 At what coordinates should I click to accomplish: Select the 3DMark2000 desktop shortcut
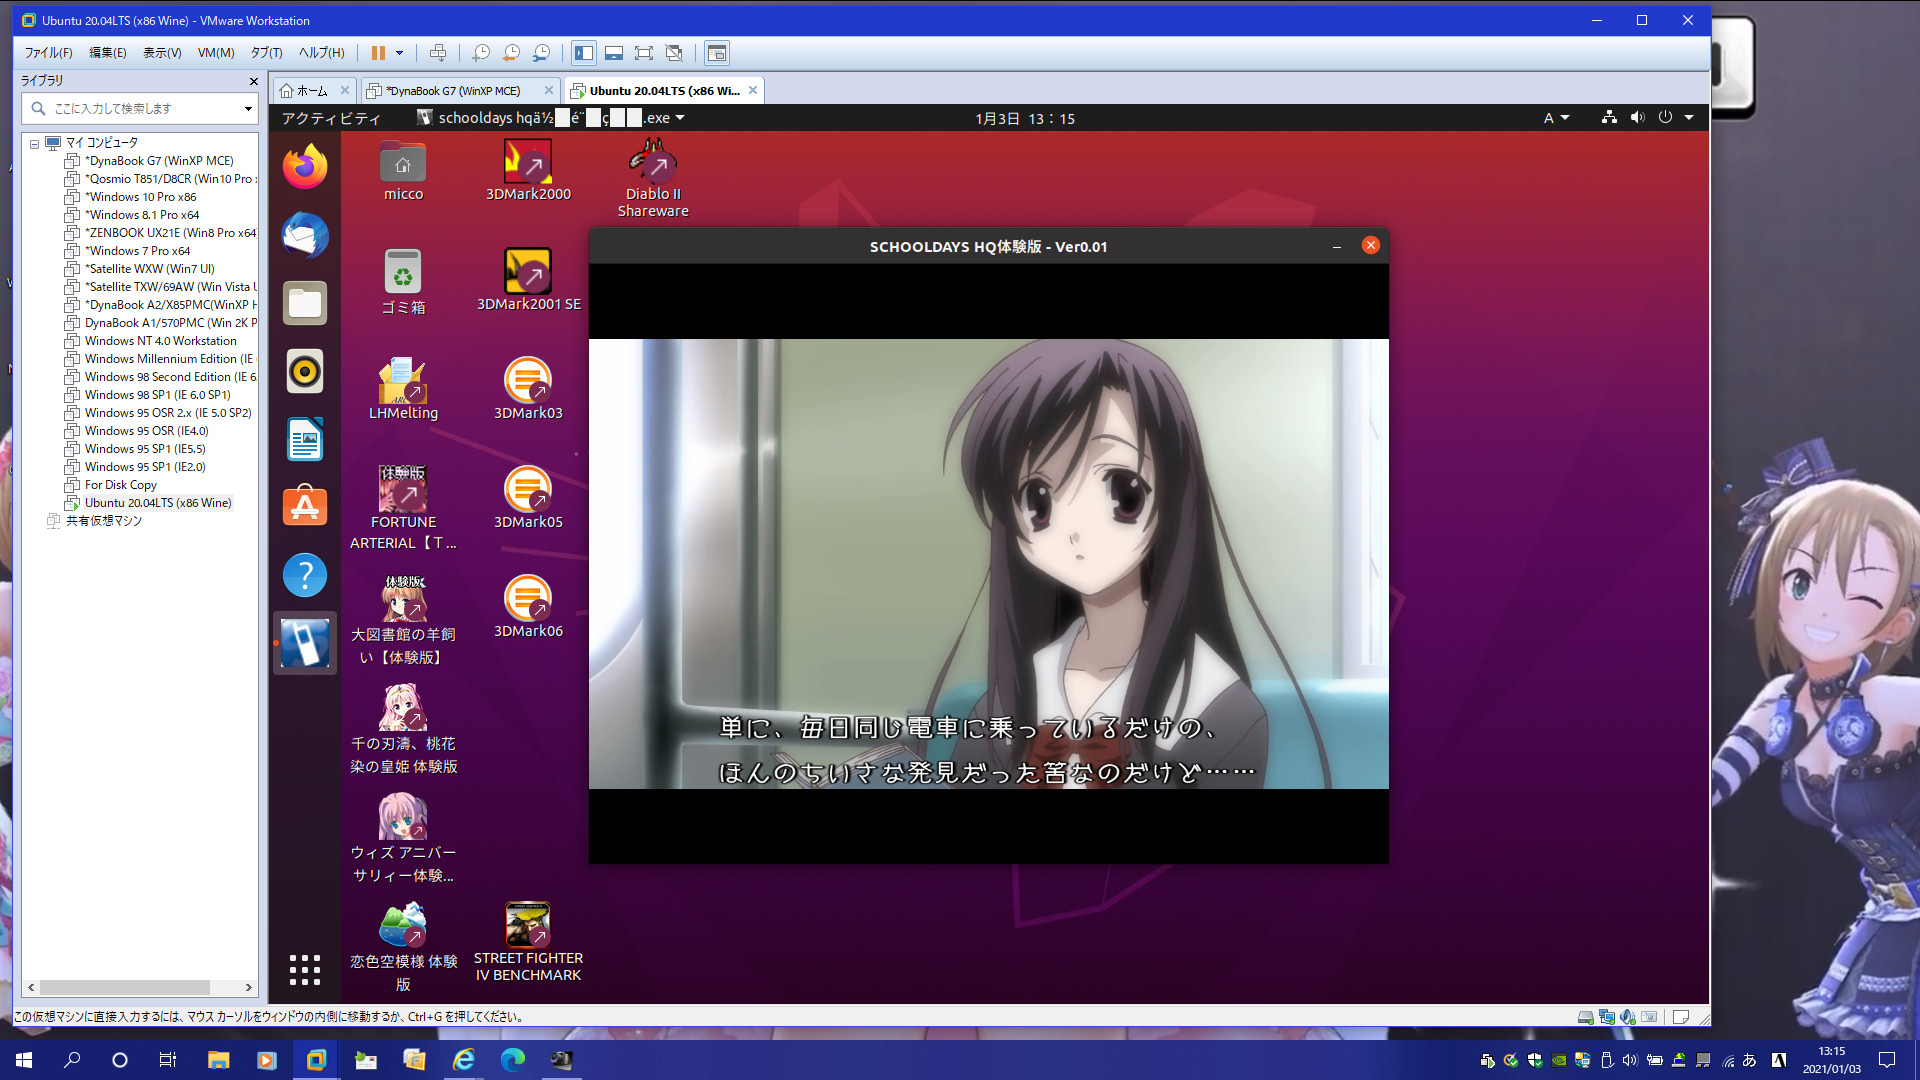point(528,171)
